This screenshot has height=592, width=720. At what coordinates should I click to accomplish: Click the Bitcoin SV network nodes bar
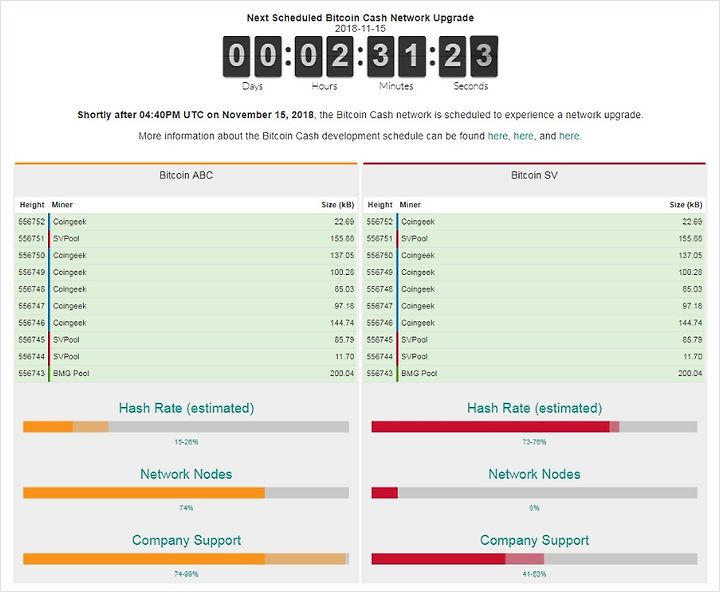coord(534,493)
